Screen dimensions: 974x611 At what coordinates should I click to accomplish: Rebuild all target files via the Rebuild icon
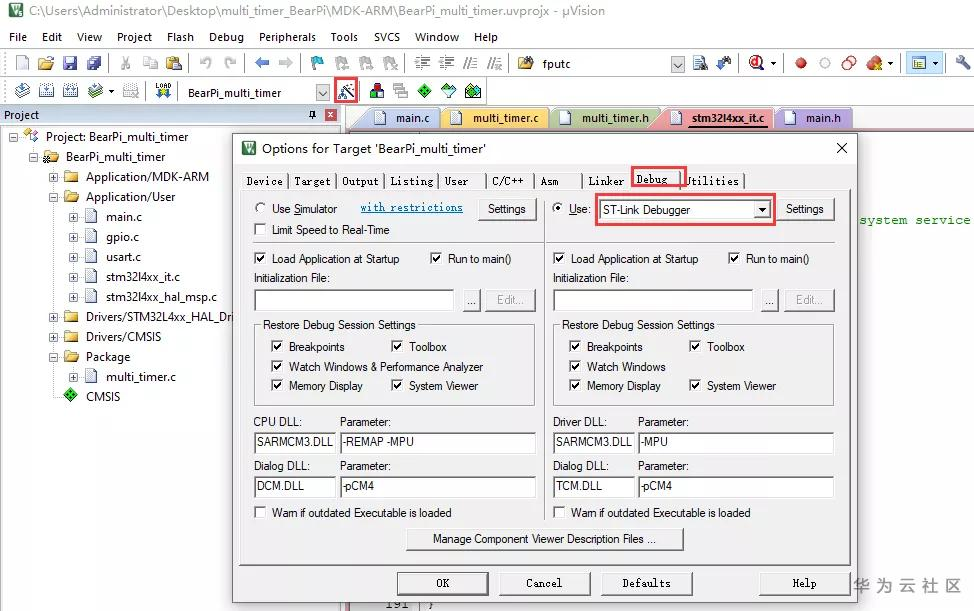pos(71,91)
